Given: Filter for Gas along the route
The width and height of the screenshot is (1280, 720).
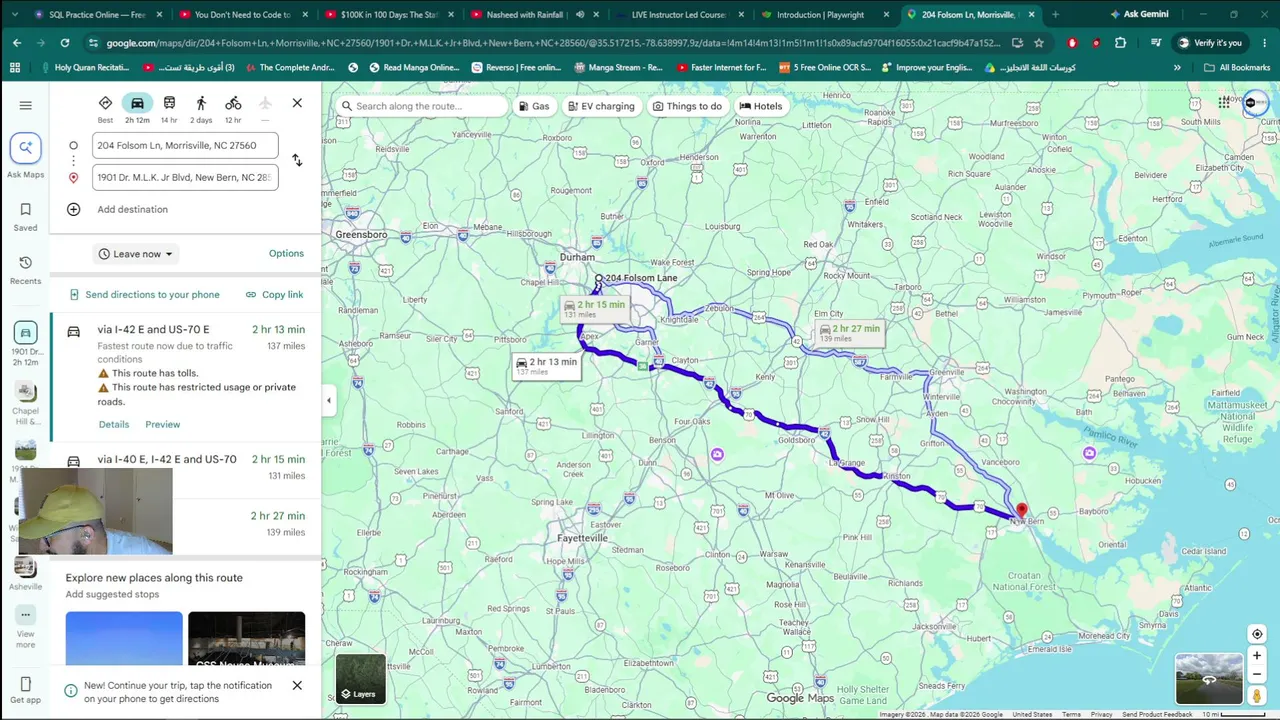Looking at the screenshot, I should coord(535,106).
